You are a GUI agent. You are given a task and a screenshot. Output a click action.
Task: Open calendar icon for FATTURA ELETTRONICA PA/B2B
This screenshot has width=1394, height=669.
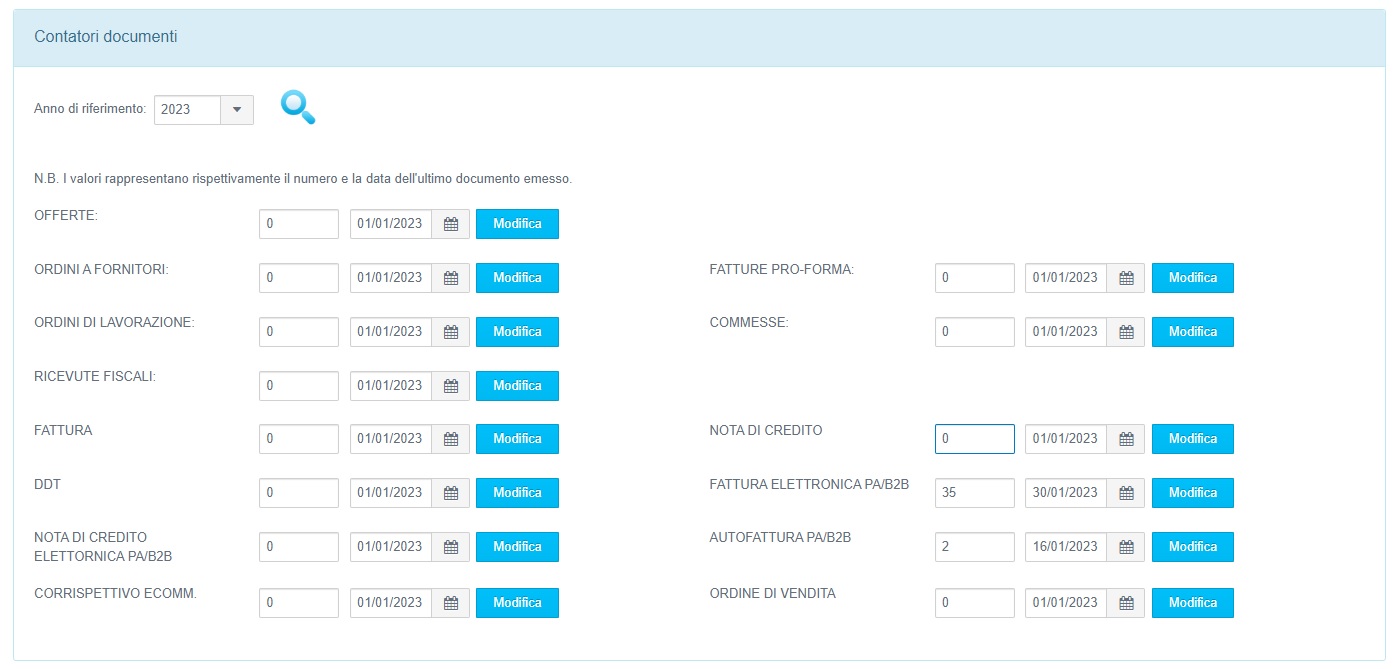point(1126,493)
